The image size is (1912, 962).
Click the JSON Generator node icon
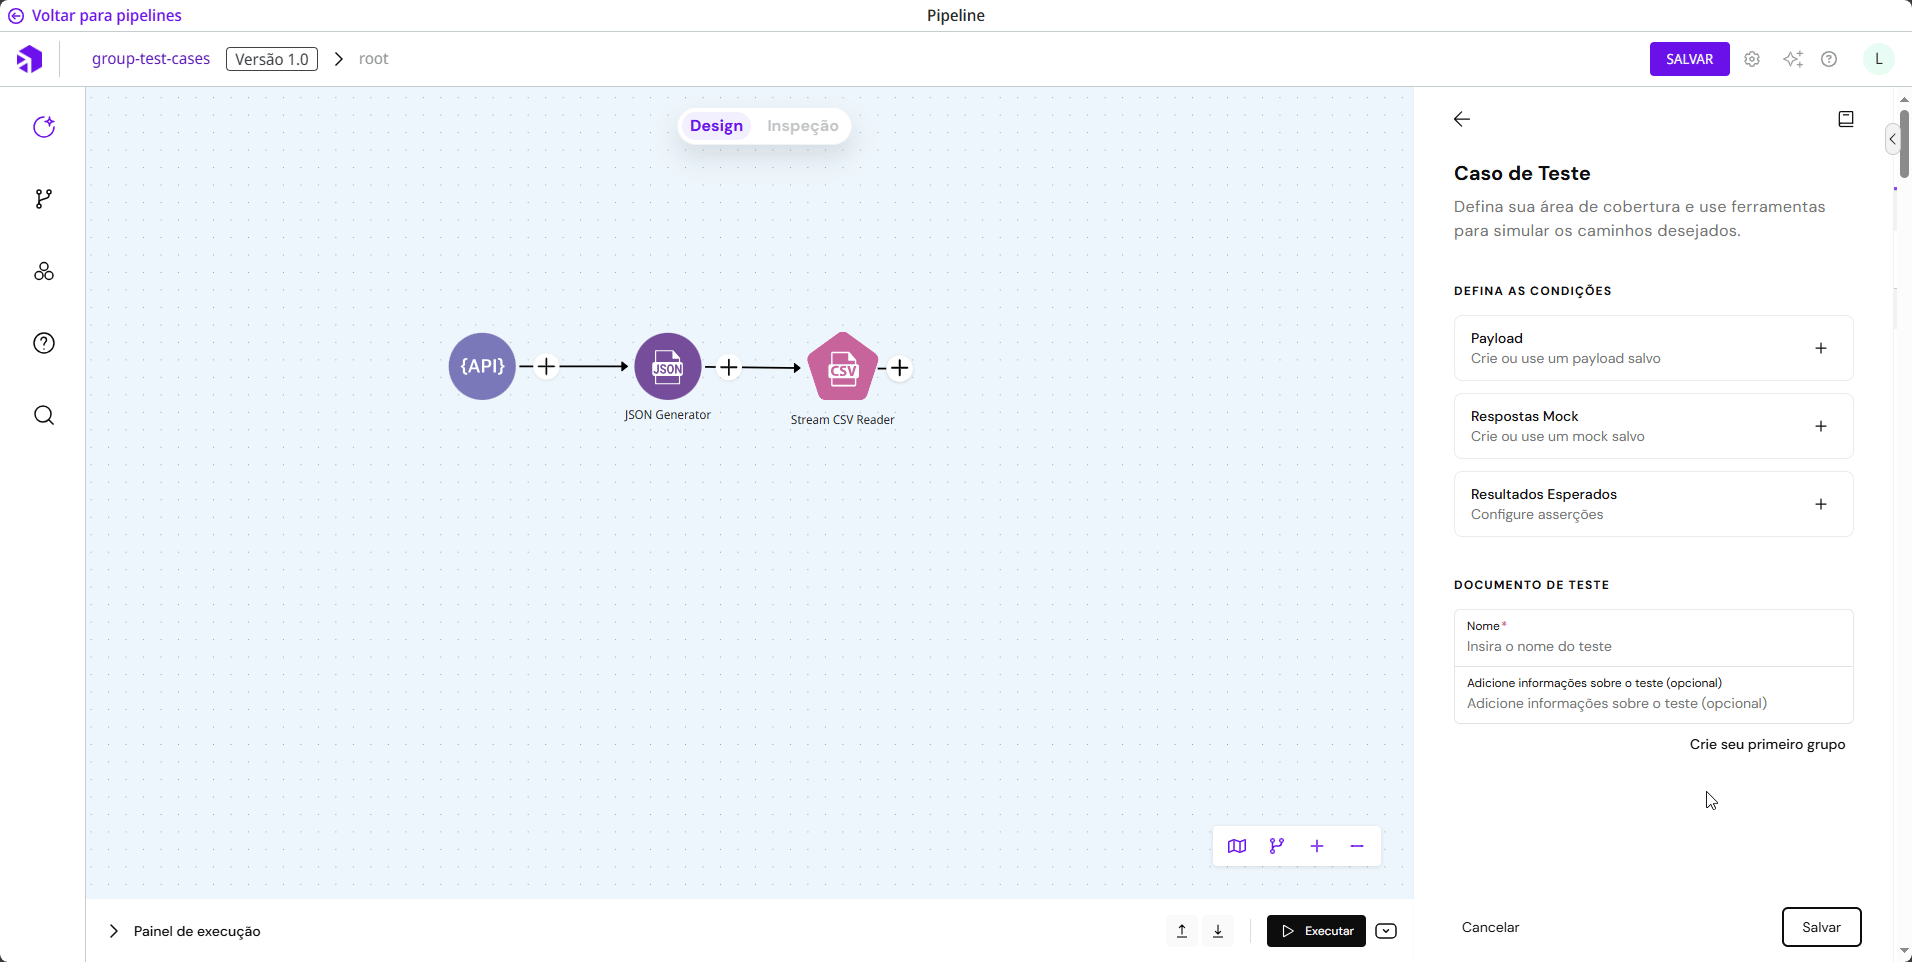point(668,366)
